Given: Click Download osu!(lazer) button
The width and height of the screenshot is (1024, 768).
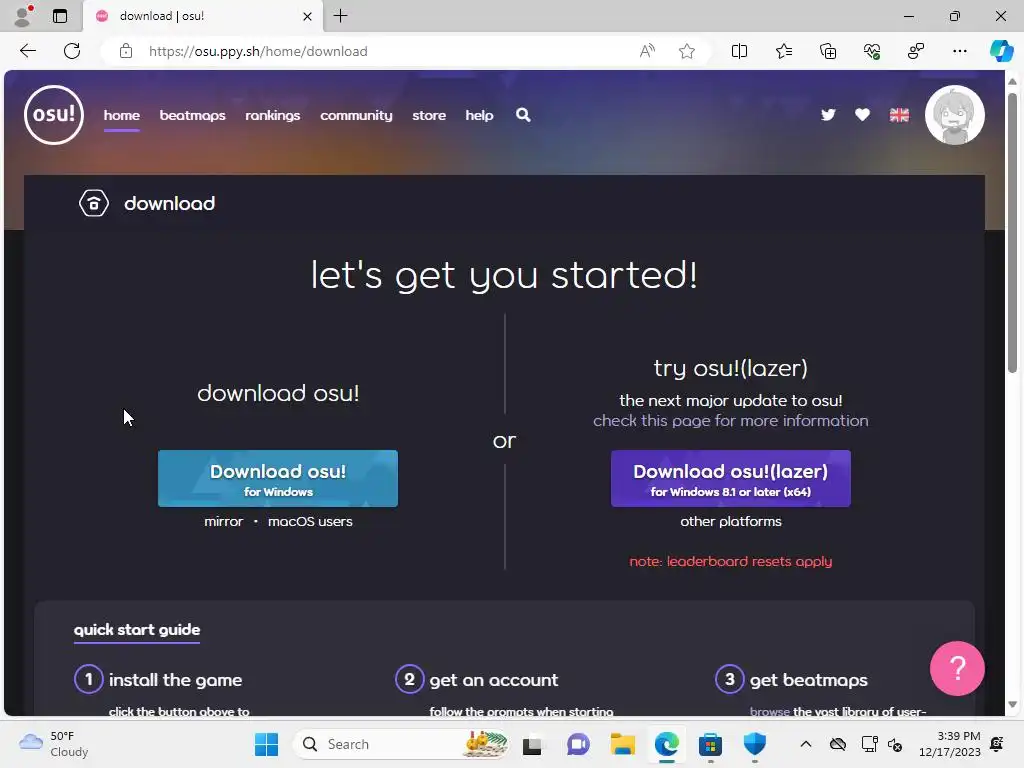Looking at the screenshot, I should pyautogui.click(x=731, y=478).
